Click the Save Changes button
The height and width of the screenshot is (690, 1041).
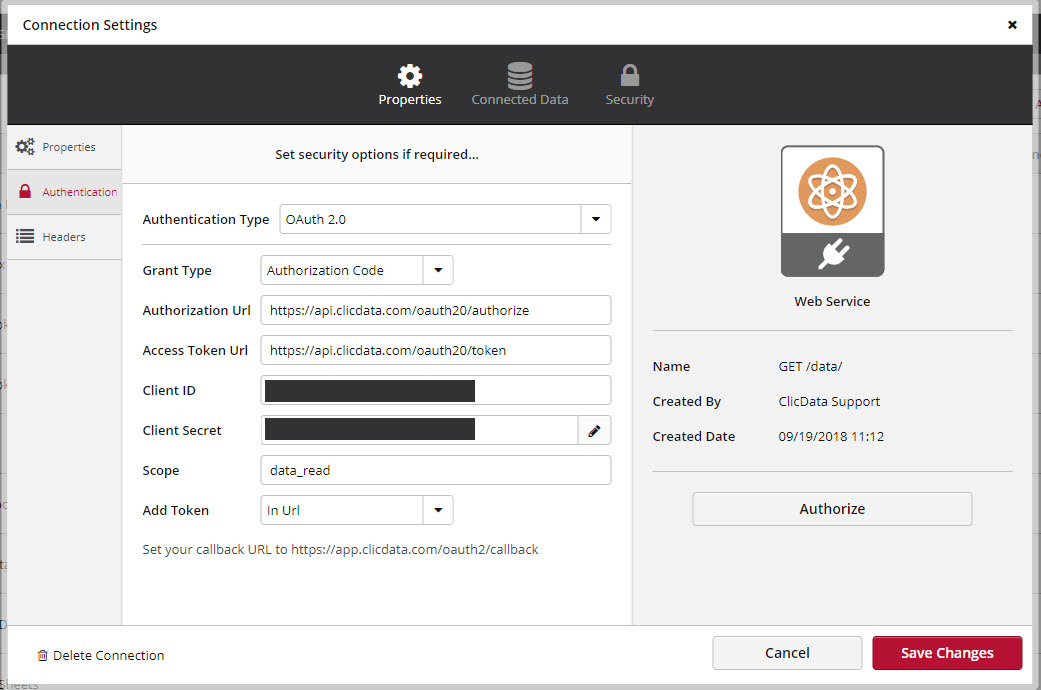click(946, 653)
